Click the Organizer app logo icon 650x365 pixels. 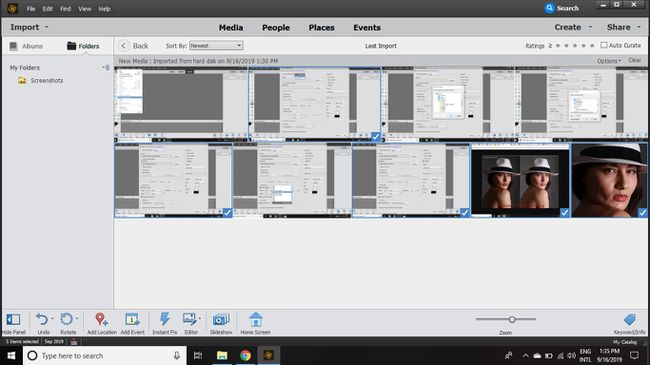(12, 8)
